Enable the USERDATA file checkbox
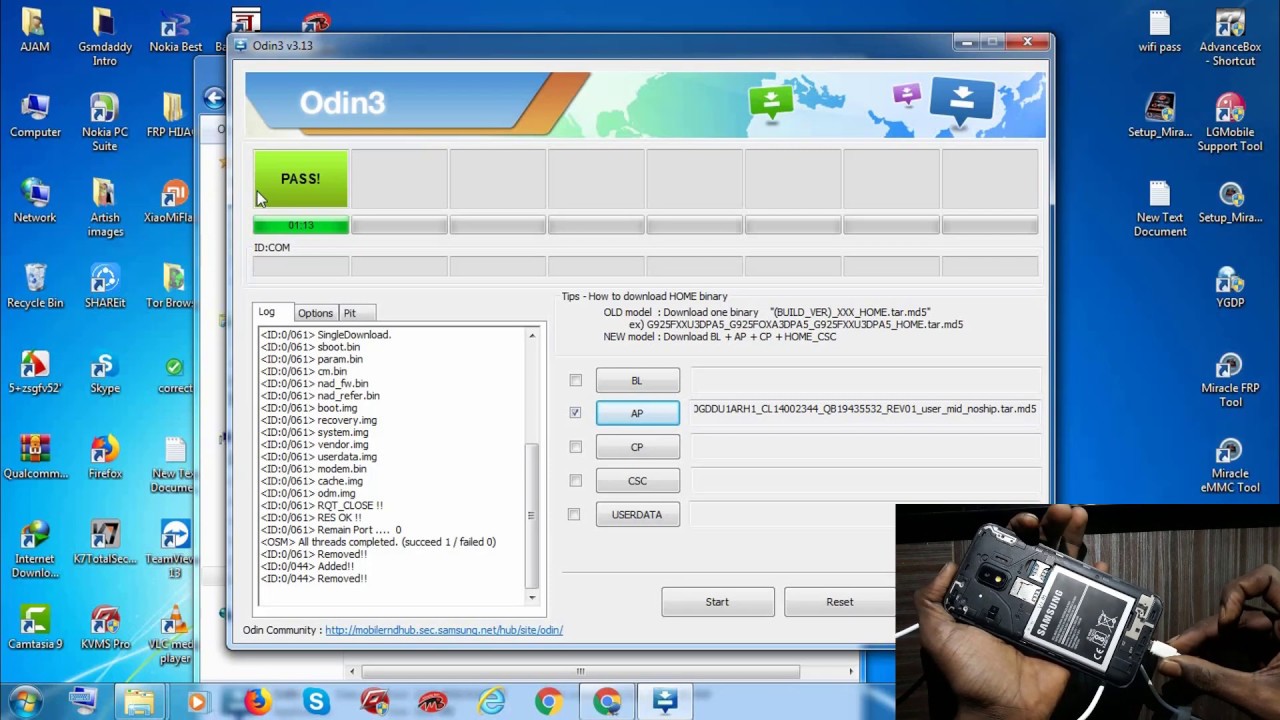Image resolution: width=1280 pixels, height=720 pixels. click(x=574, y=514)
